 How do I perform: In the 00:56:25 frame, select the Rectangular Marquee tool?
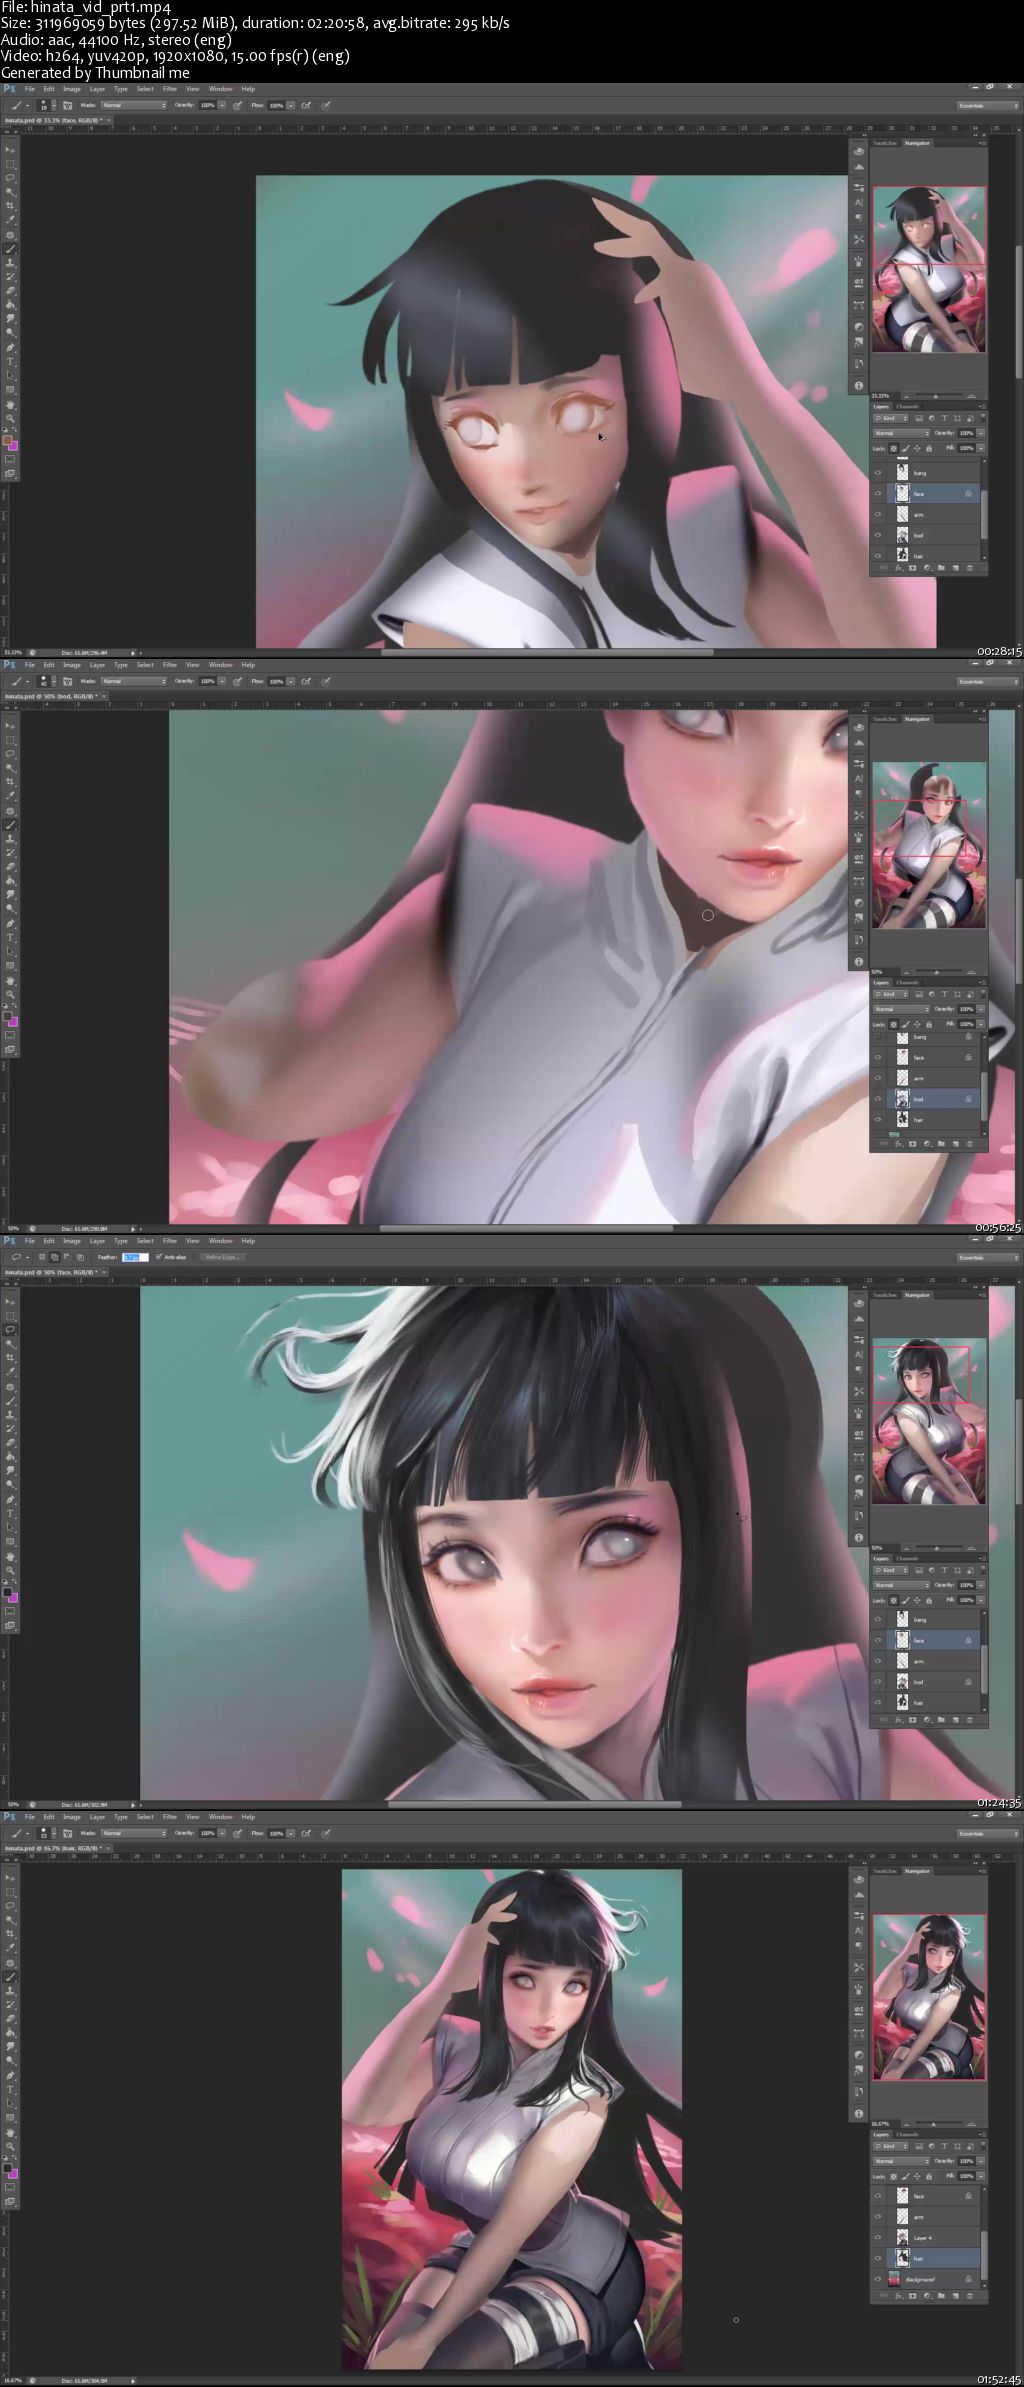[10, 739]
